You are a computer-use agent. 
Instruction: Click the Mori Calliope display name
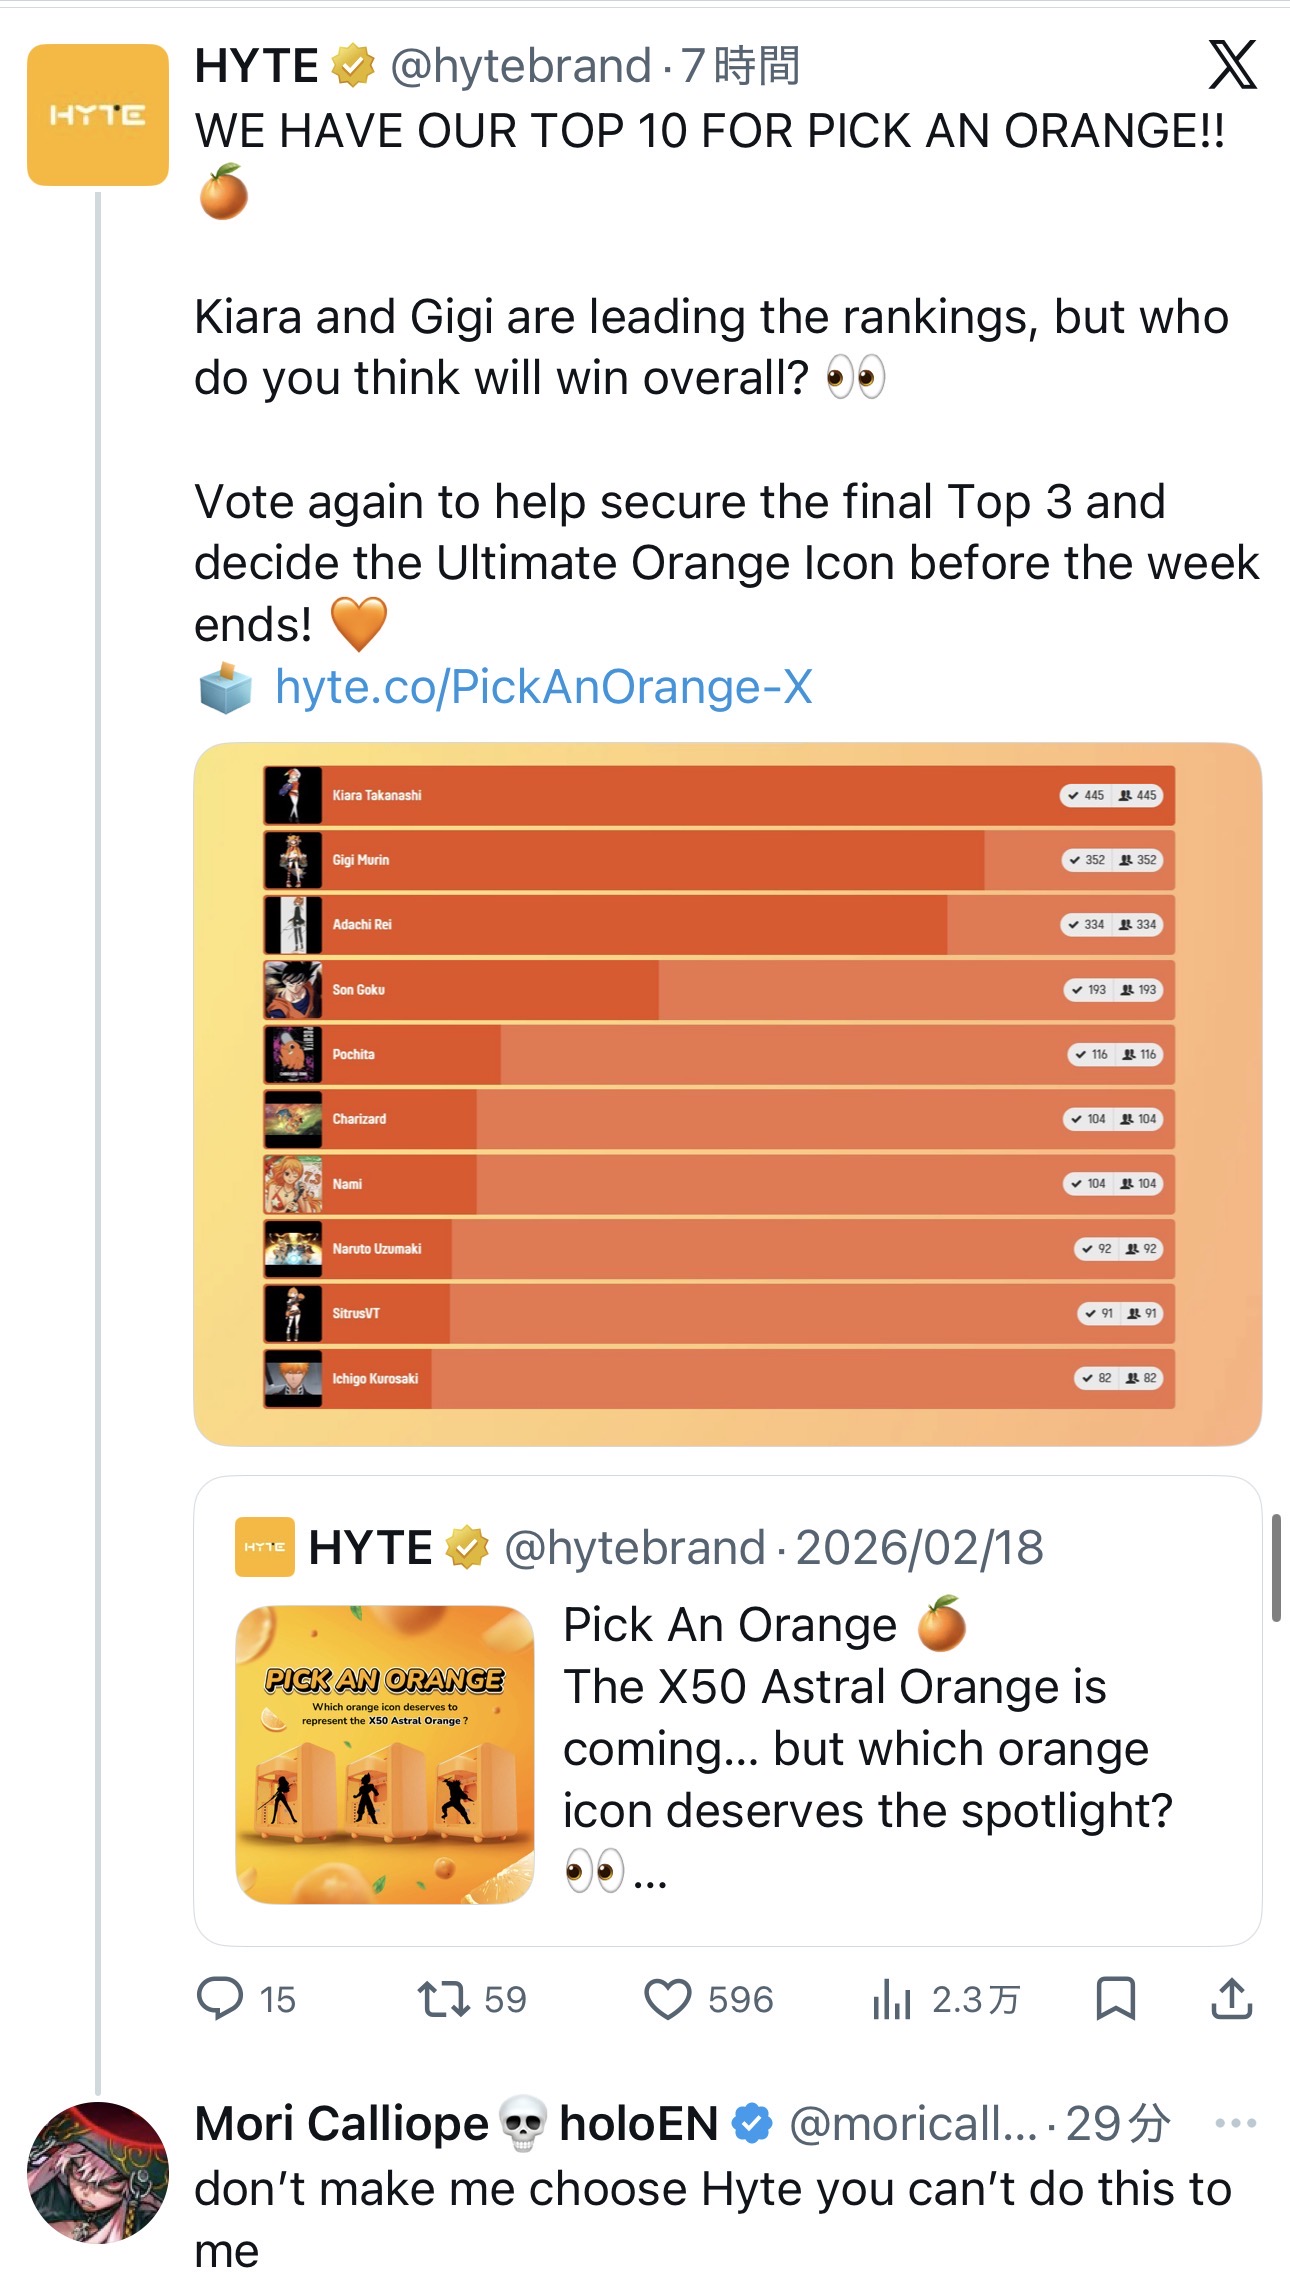pos(341,2123)
